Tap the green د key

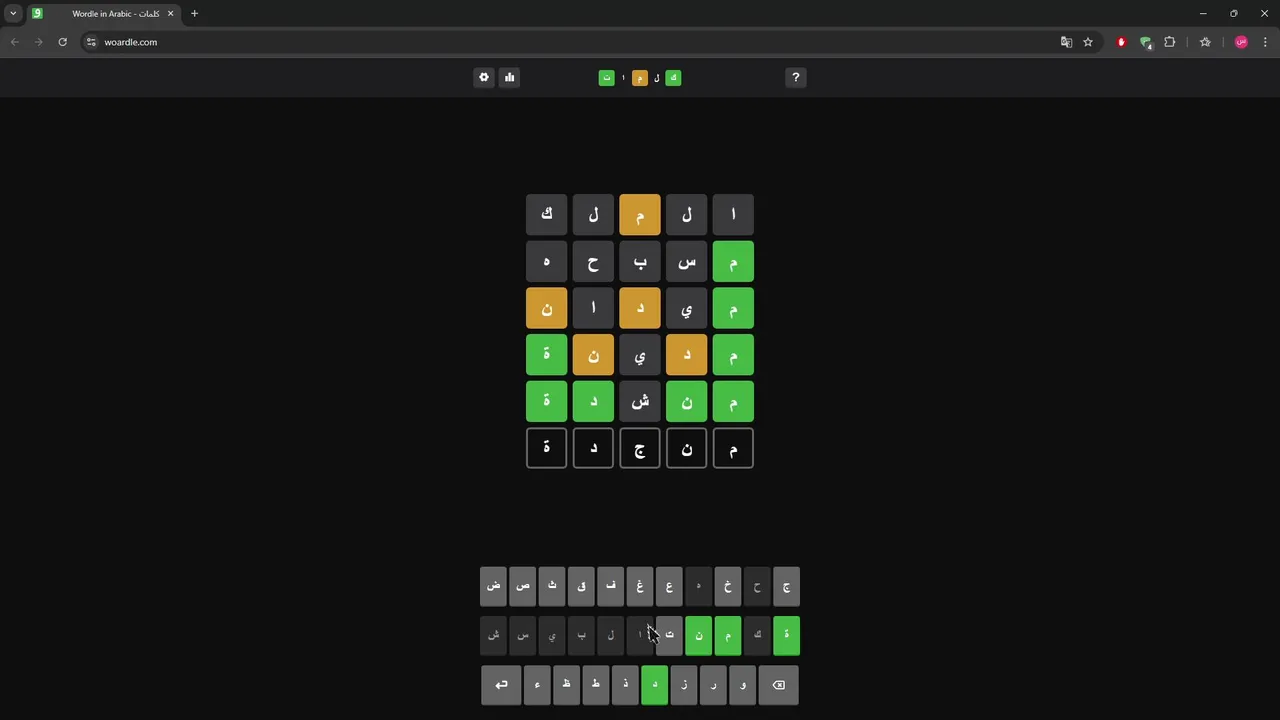click(654, 685)
